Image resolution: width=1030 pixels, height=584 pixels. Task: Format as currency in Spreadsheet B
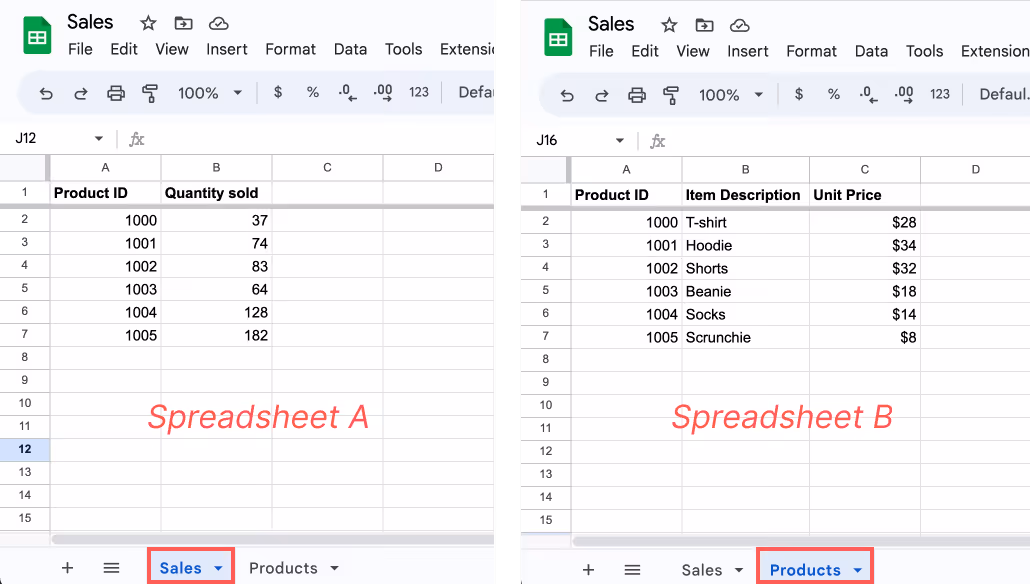pos(799,95)
